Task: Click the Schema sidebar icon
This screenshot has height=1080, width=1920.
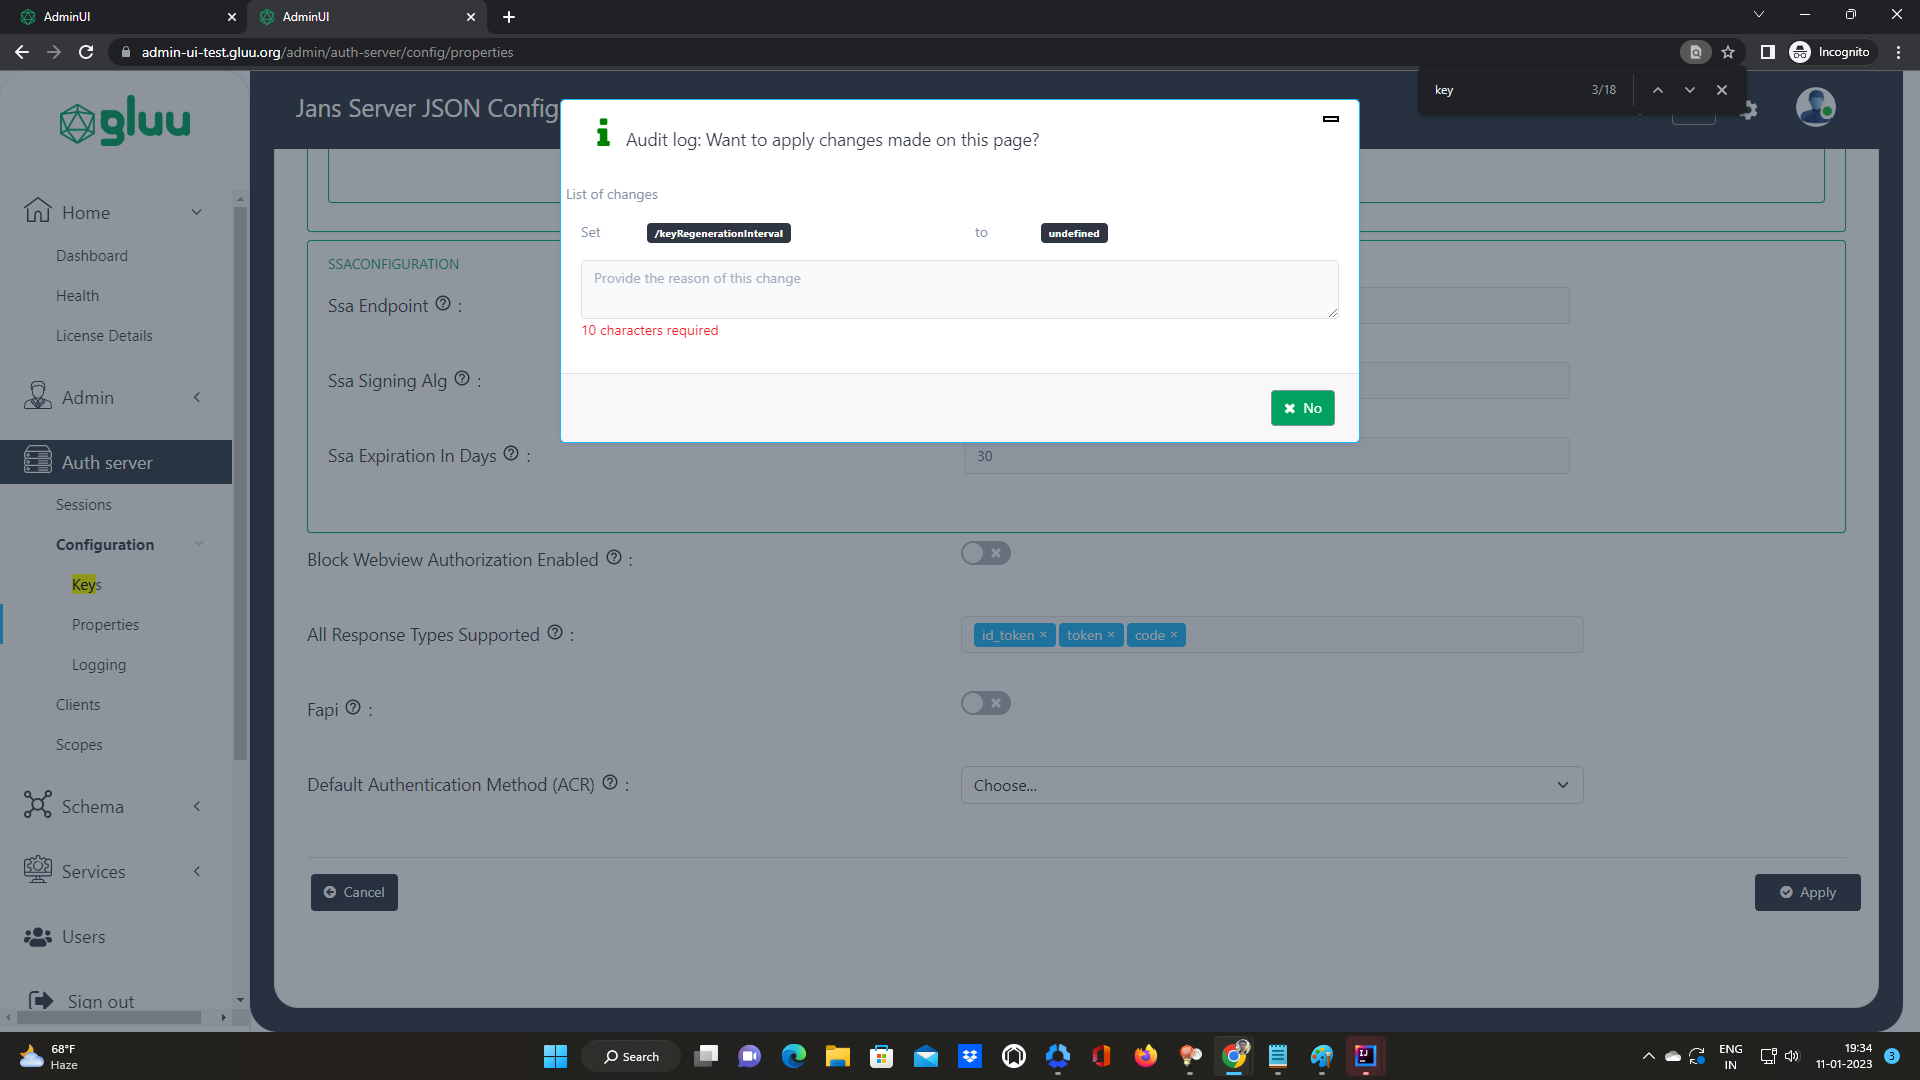Action: point(37,805)
